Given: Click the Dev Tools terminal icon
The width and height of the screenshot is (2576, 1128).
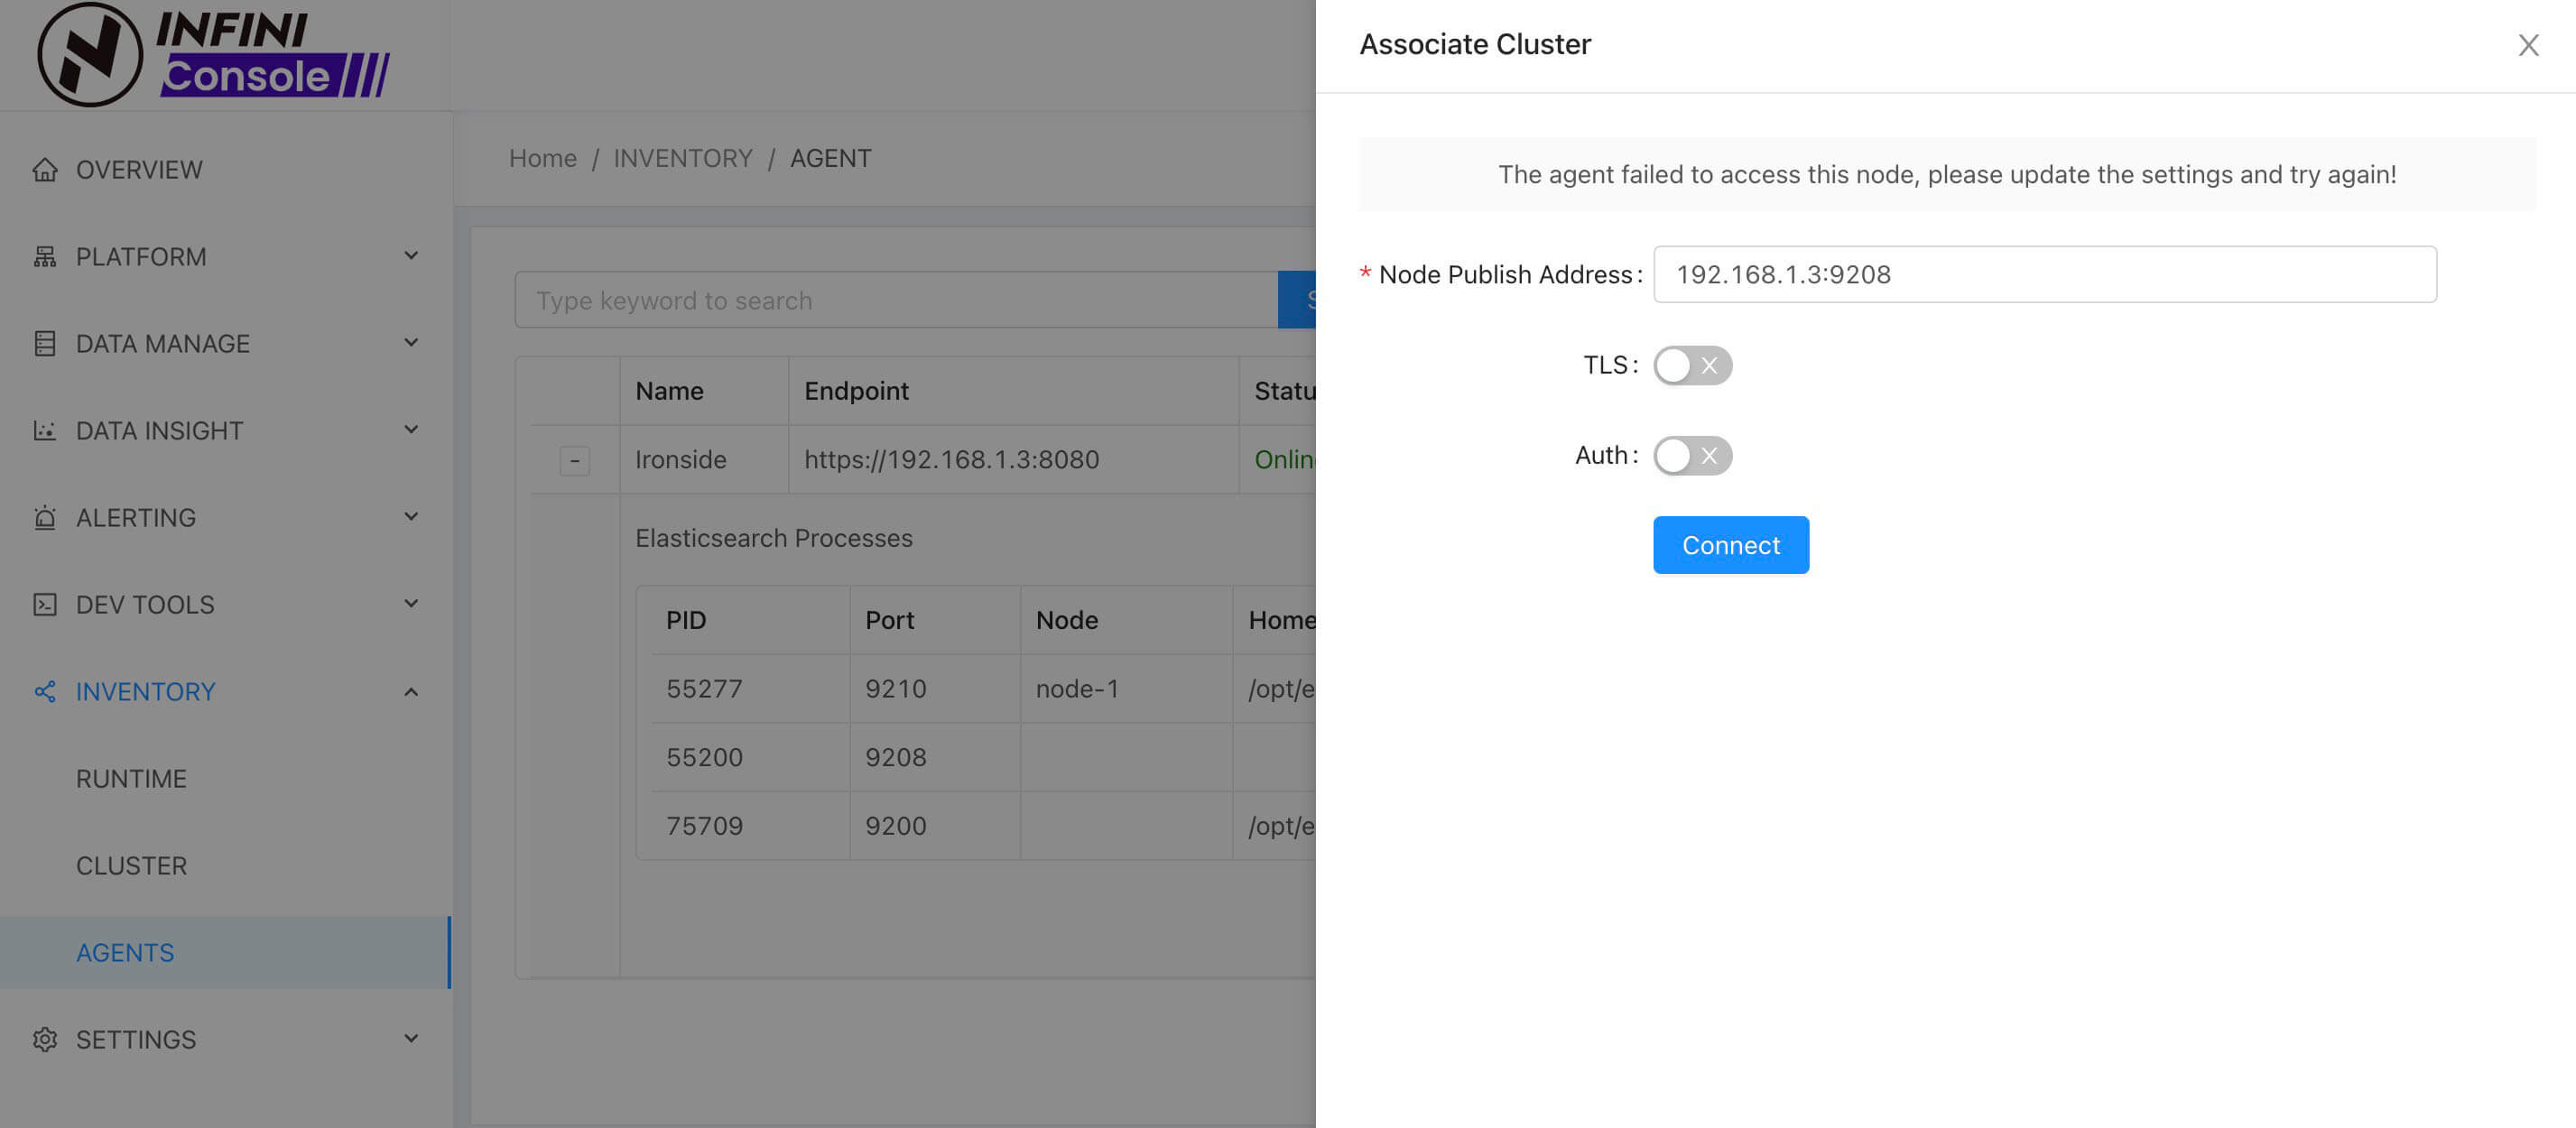Looking at the screenshot, I should 44,605.
